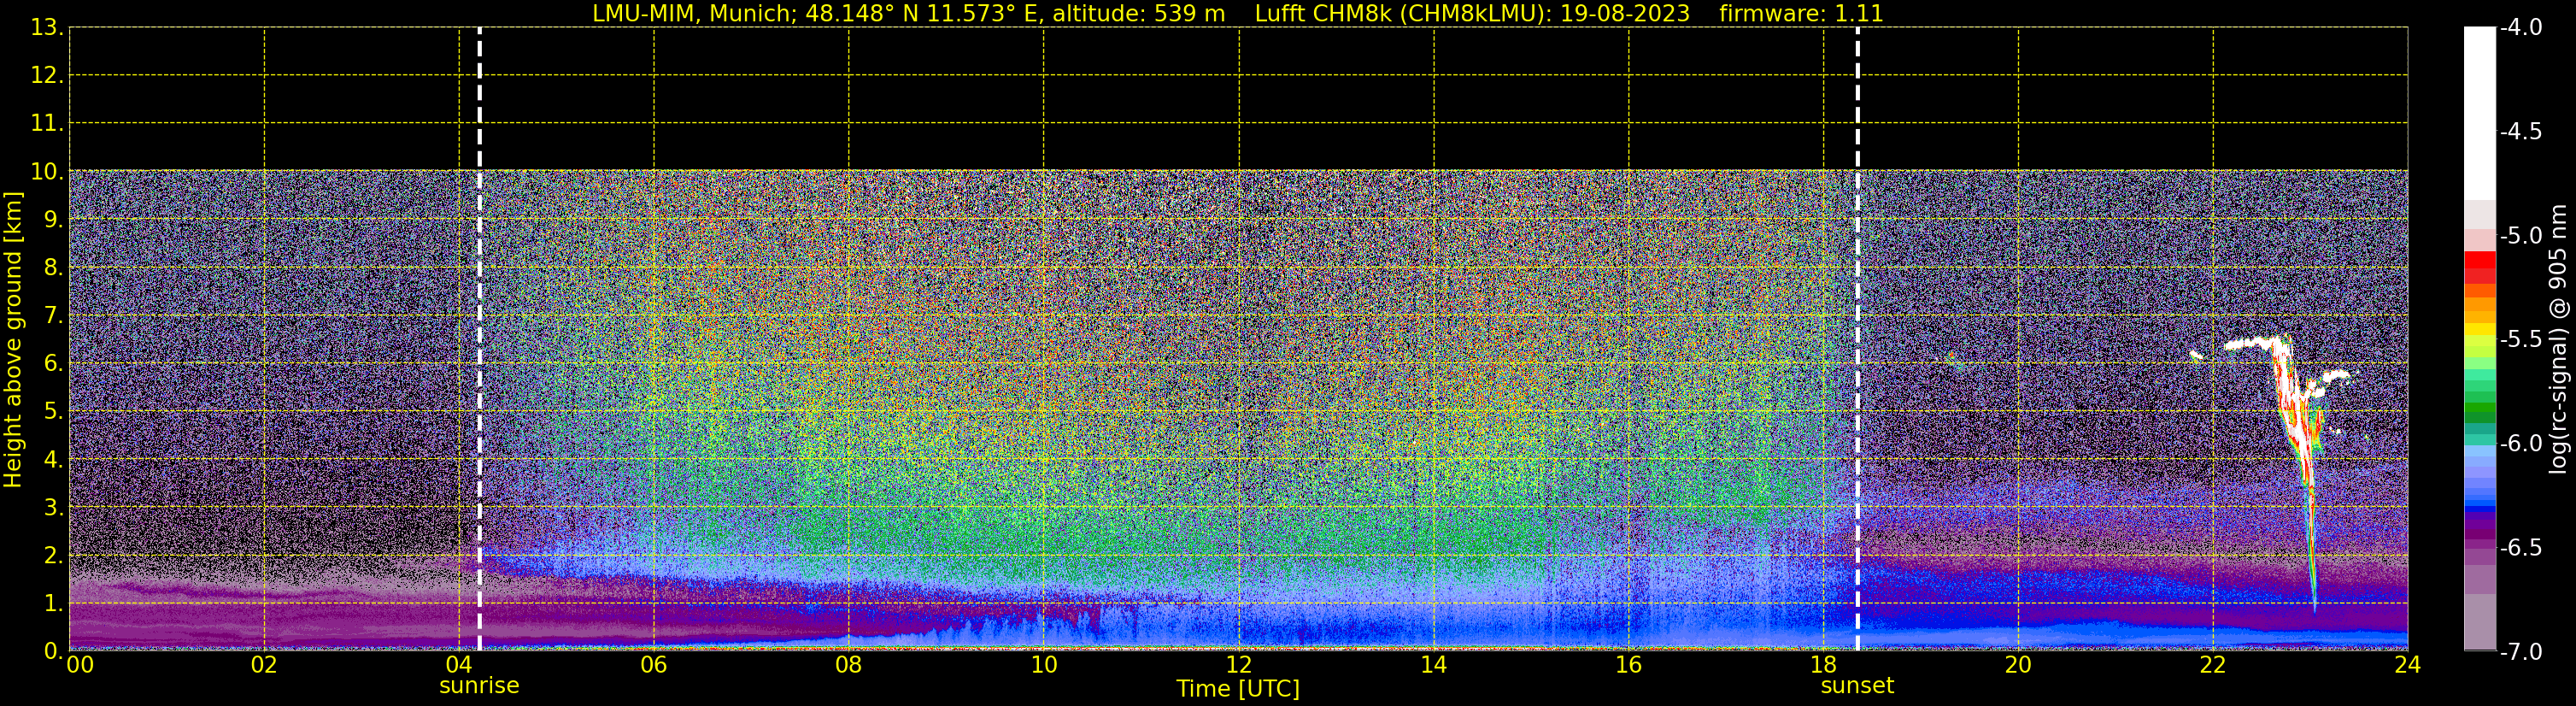Click instrument text 'Lufft CHM8k (CHM8kLMU): 19-08-2023'
The height and width of the screenshot is (706, 2576).
1472,13
